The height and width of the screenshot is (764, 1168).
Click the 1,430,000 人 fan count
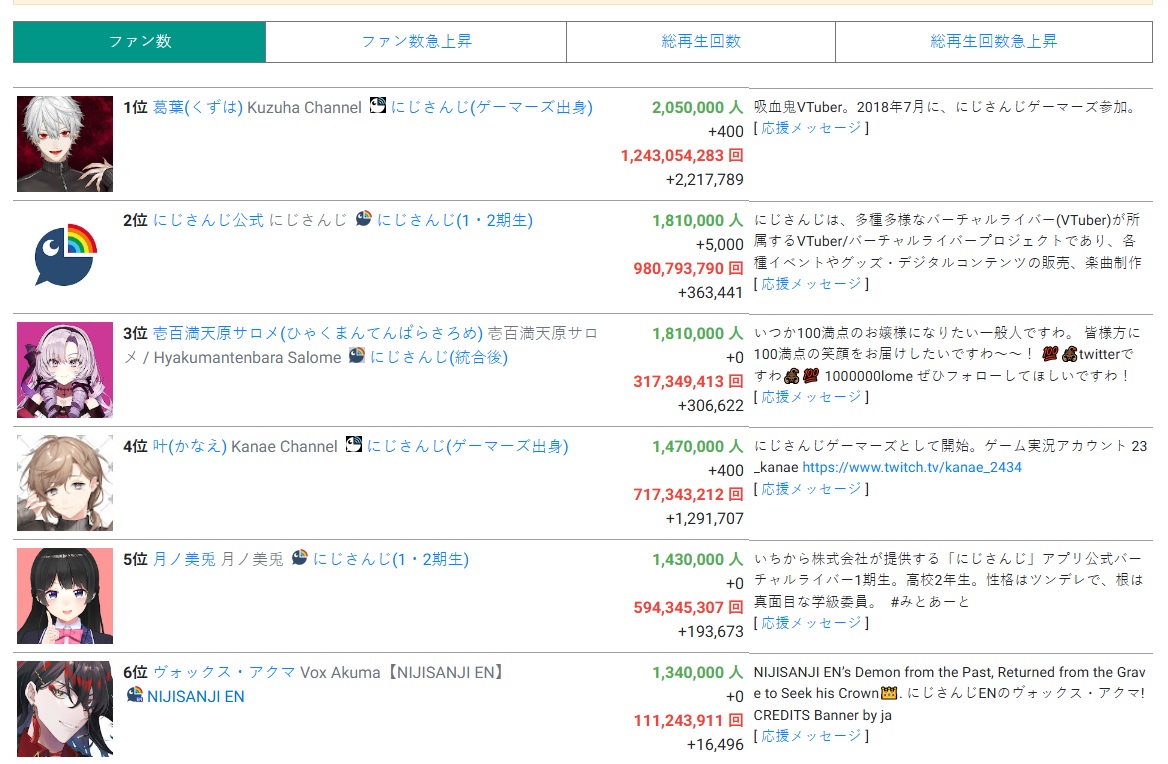click(697, 559)
